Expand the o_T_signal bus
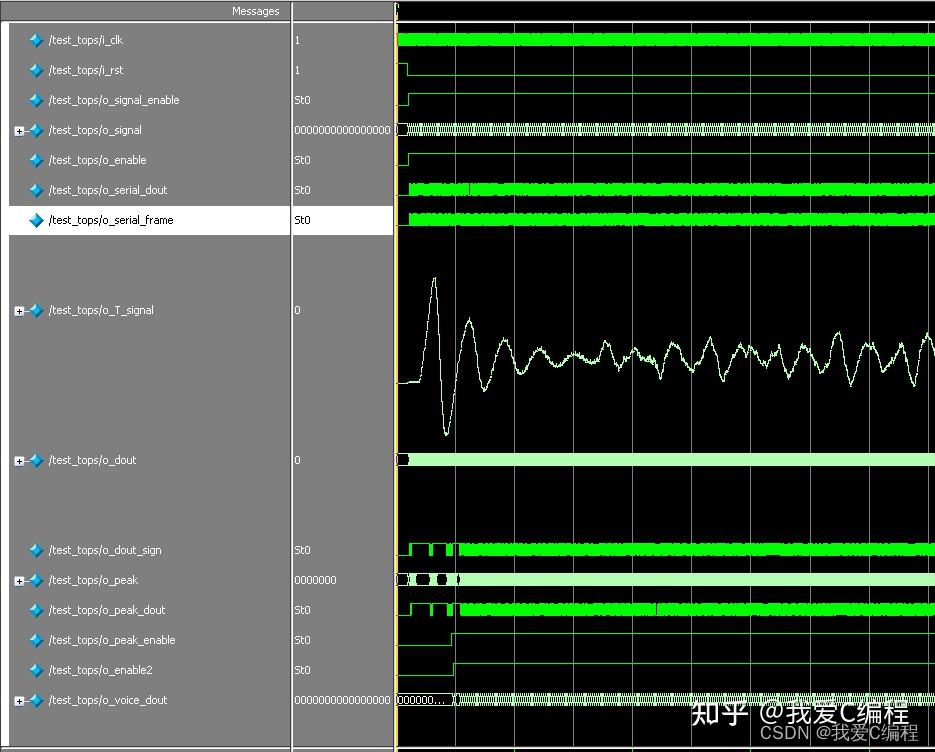Screen dimensions: 935x752 coord(19,311)
